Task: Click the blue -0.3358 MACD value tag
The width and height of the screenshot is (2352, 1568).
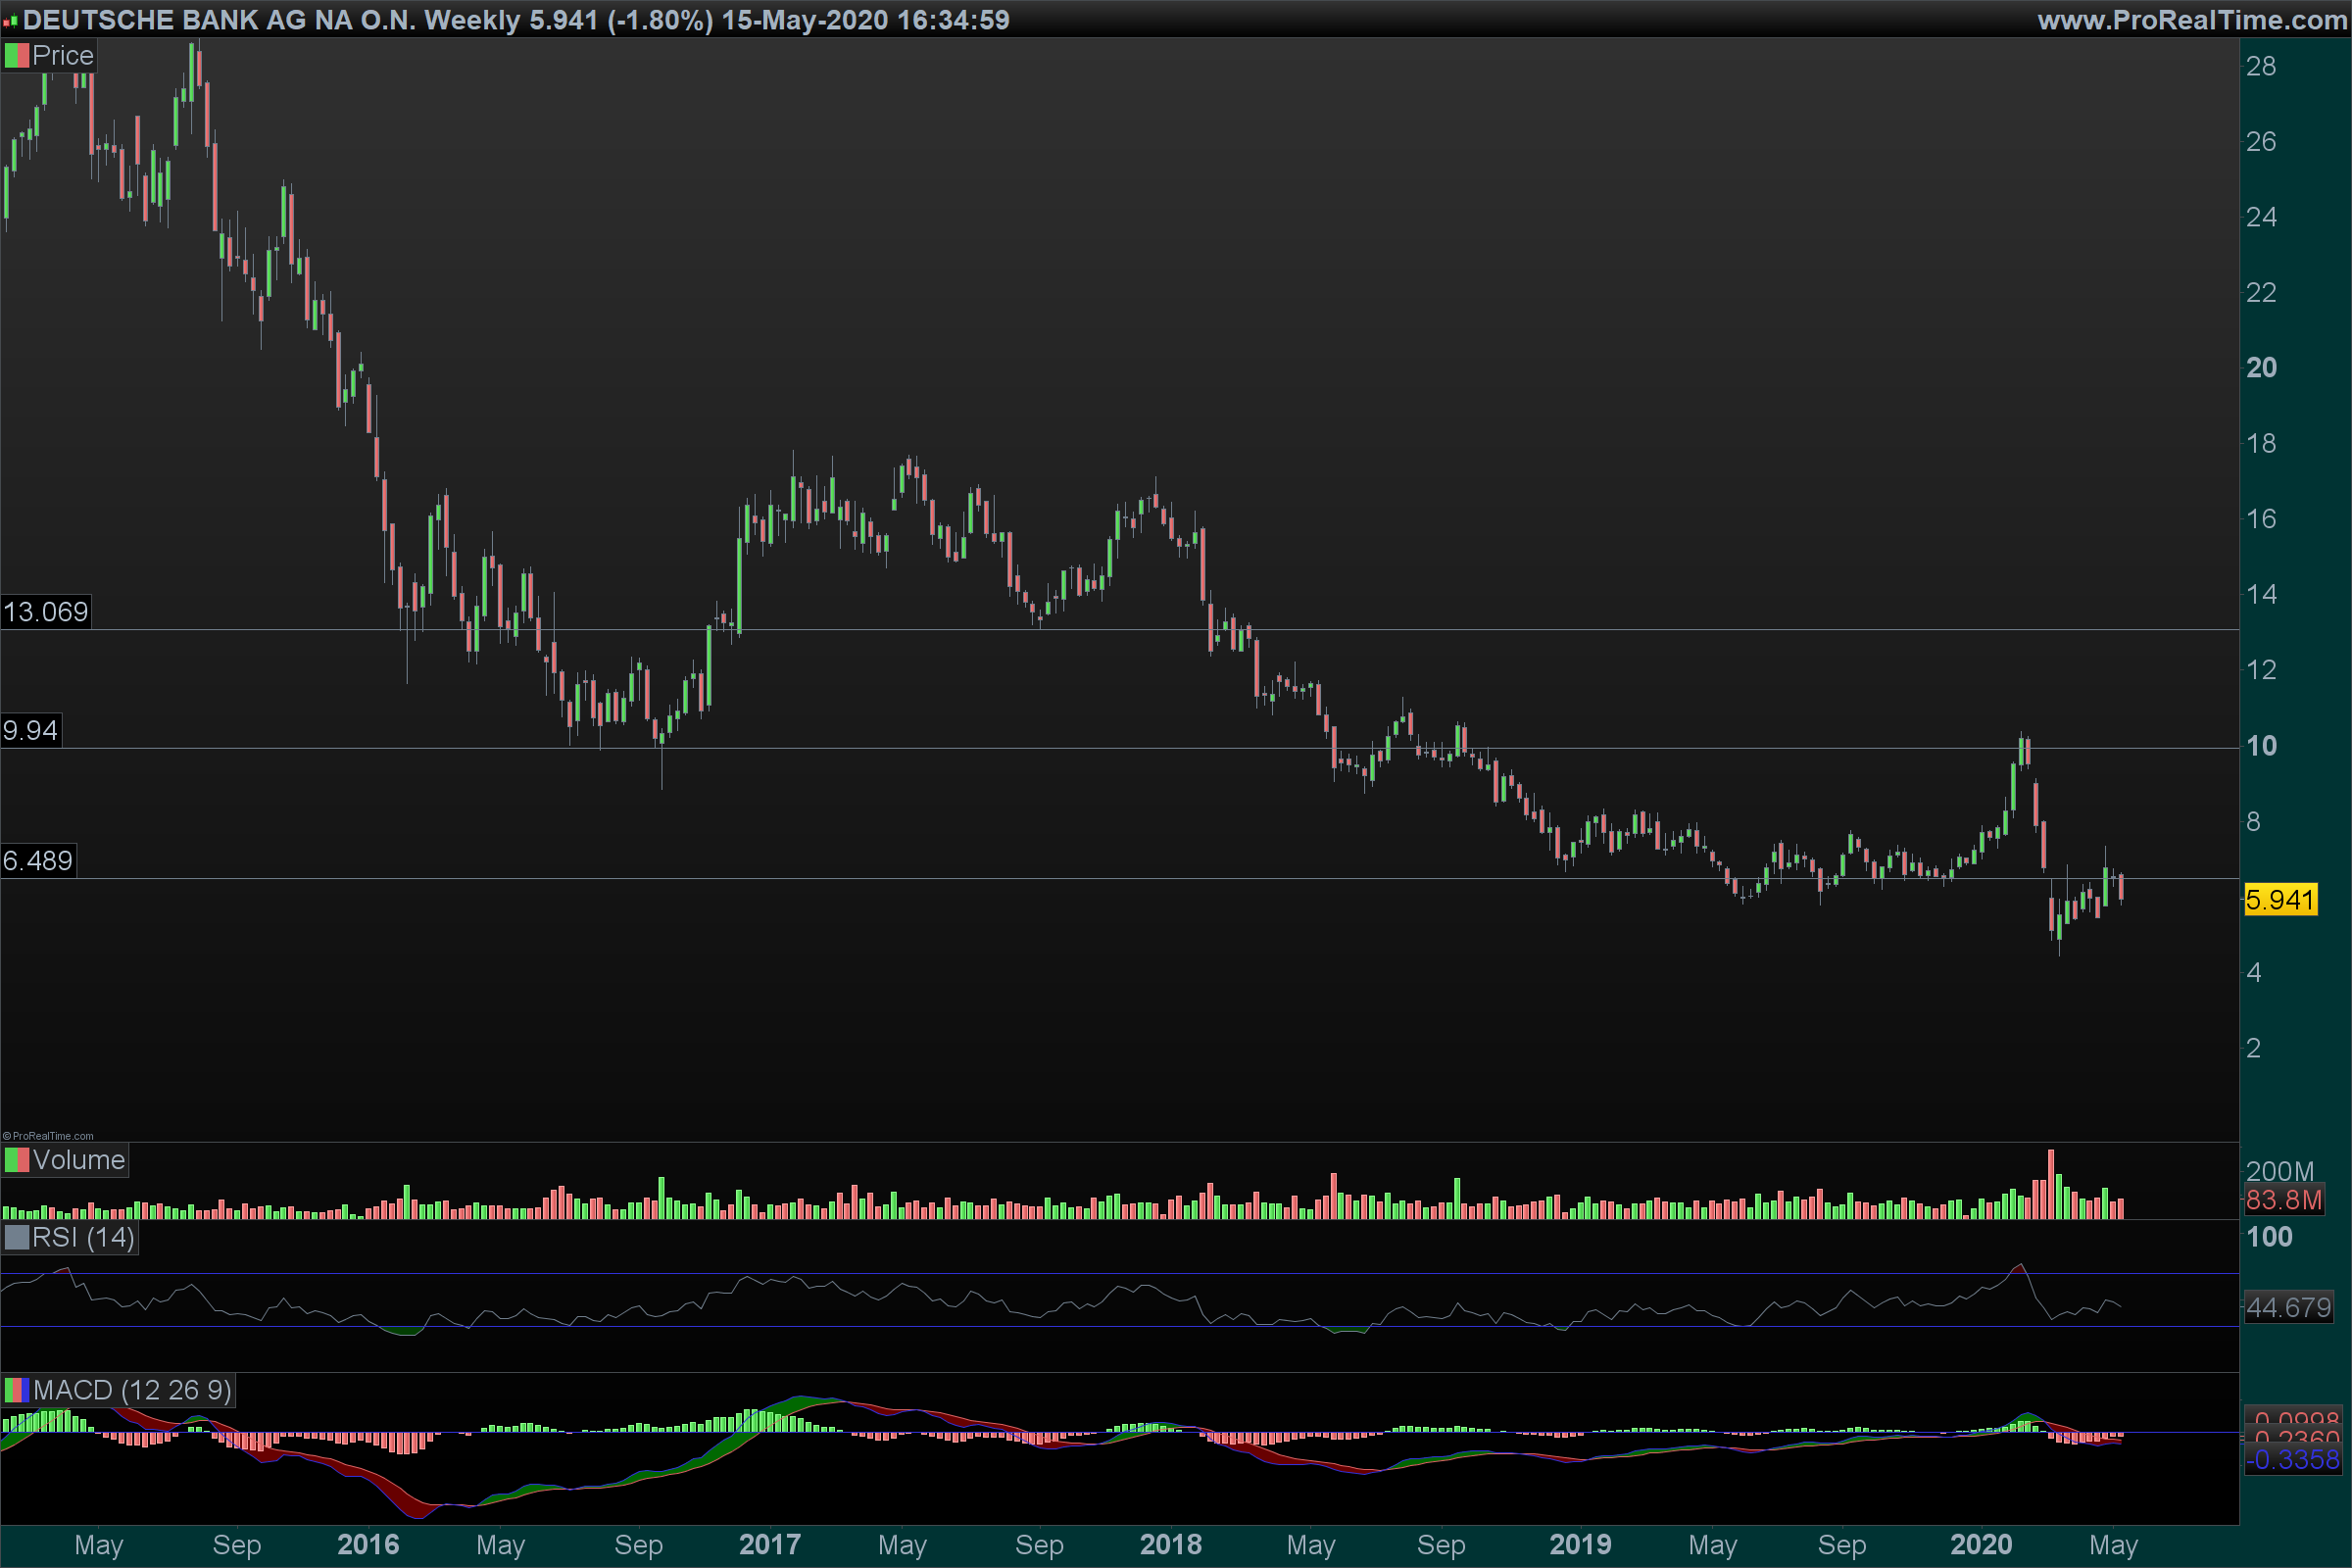Action: pyautogui.click(x=2293, y=1460)
